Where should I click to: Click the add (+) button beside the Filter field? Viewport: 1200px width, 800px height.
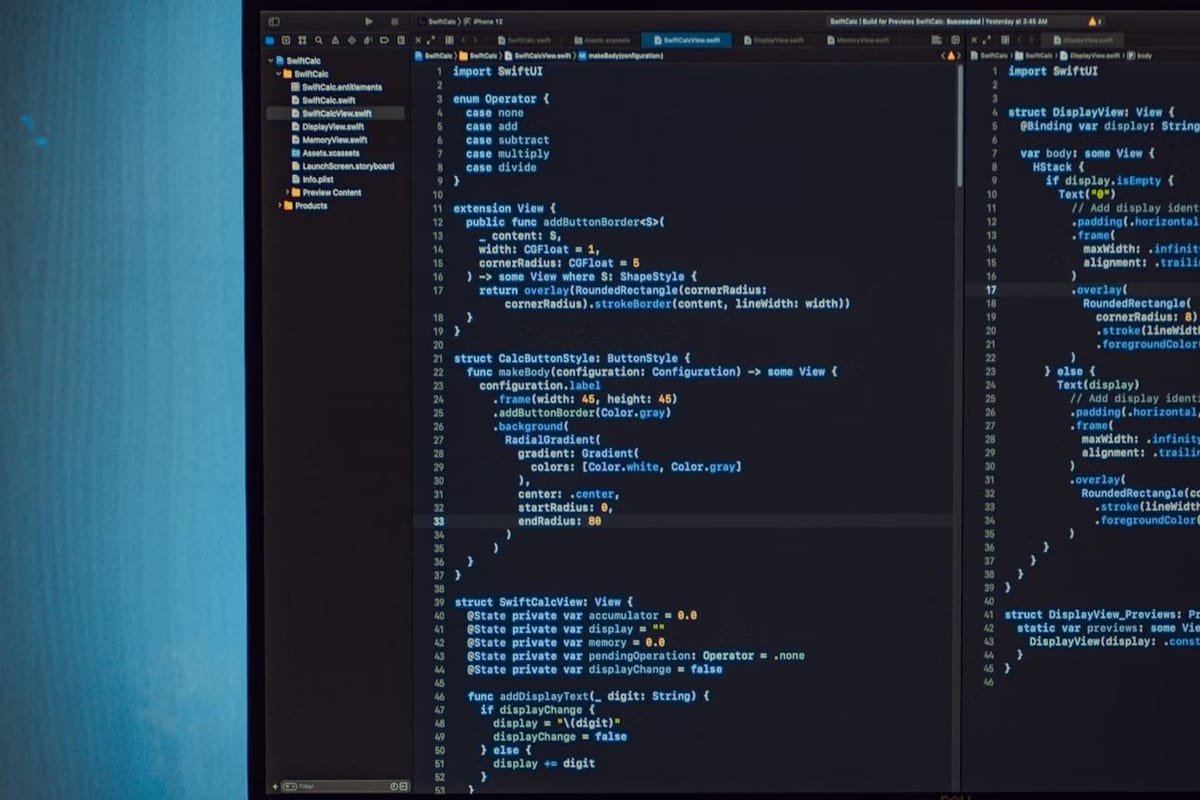[273, 787]
